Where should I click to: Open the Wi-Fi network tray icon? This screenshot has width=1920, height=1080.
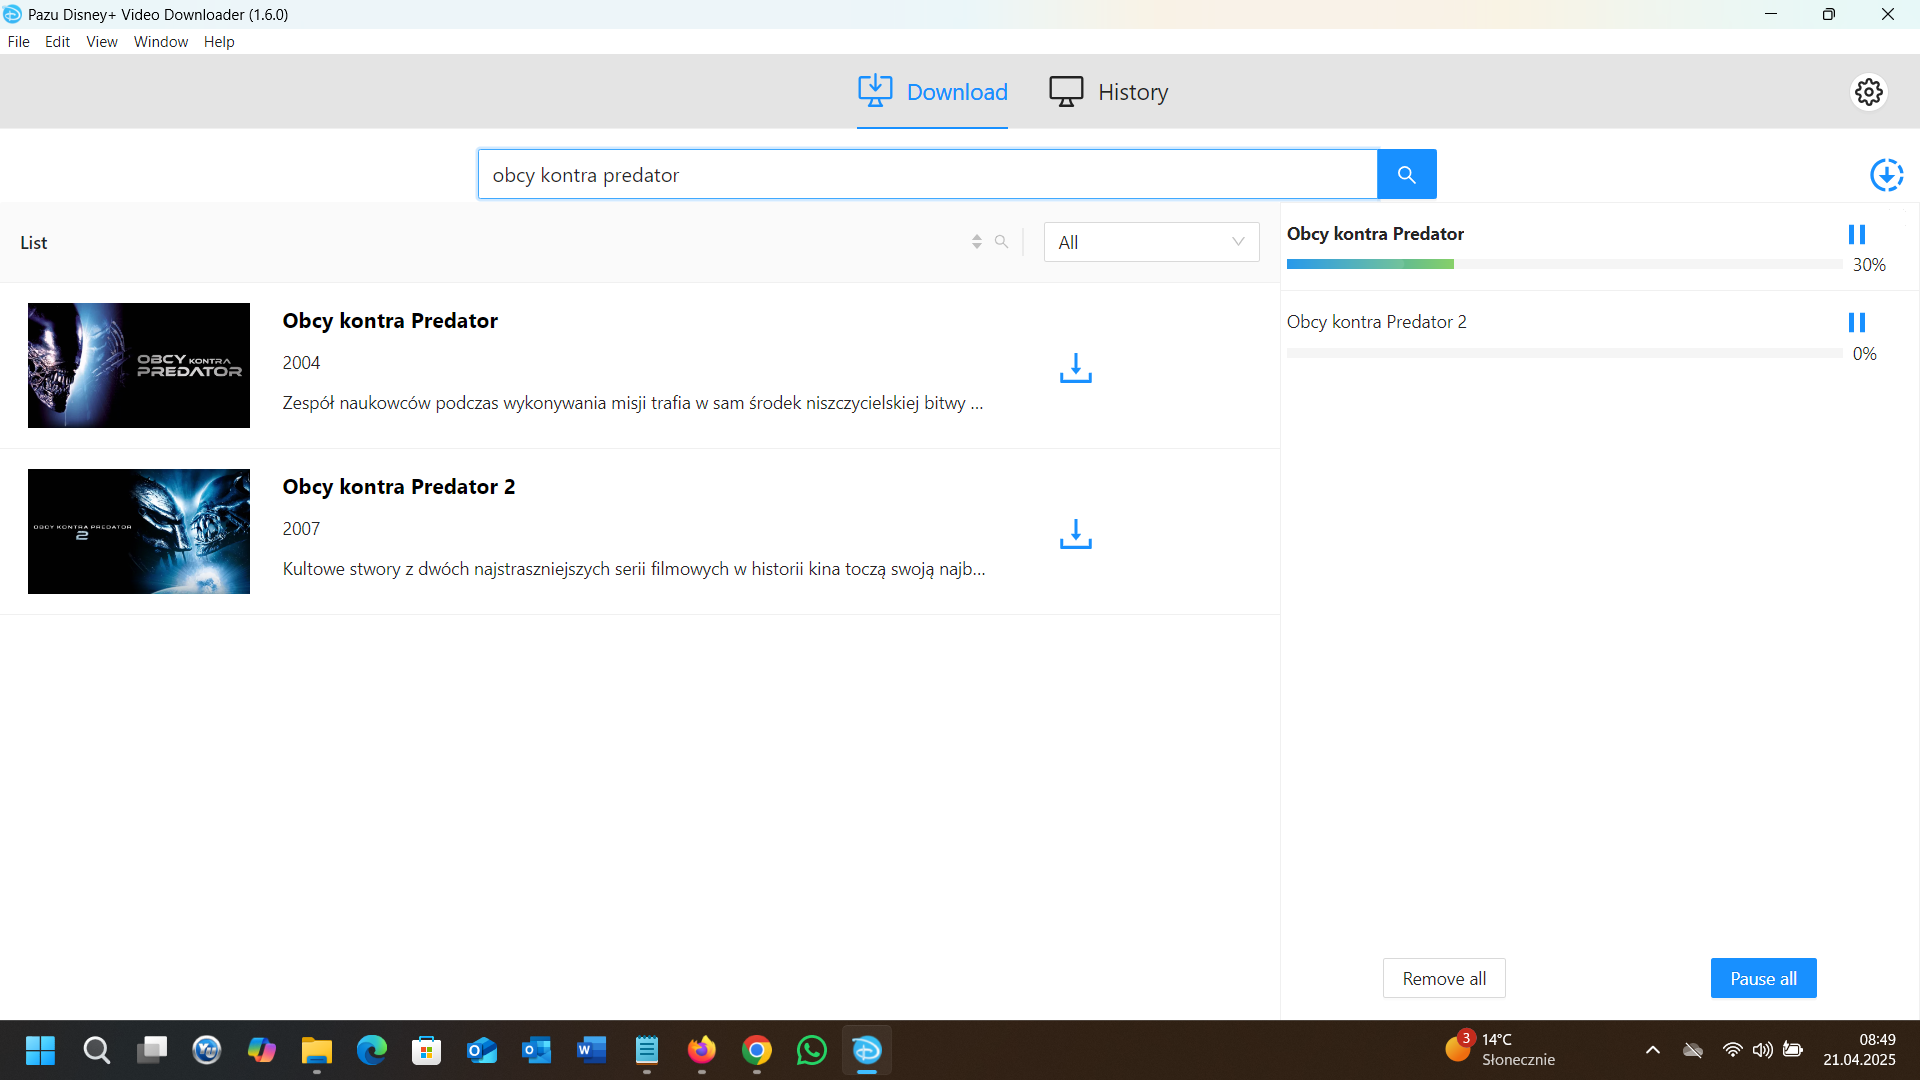tap(1732, 1050)
